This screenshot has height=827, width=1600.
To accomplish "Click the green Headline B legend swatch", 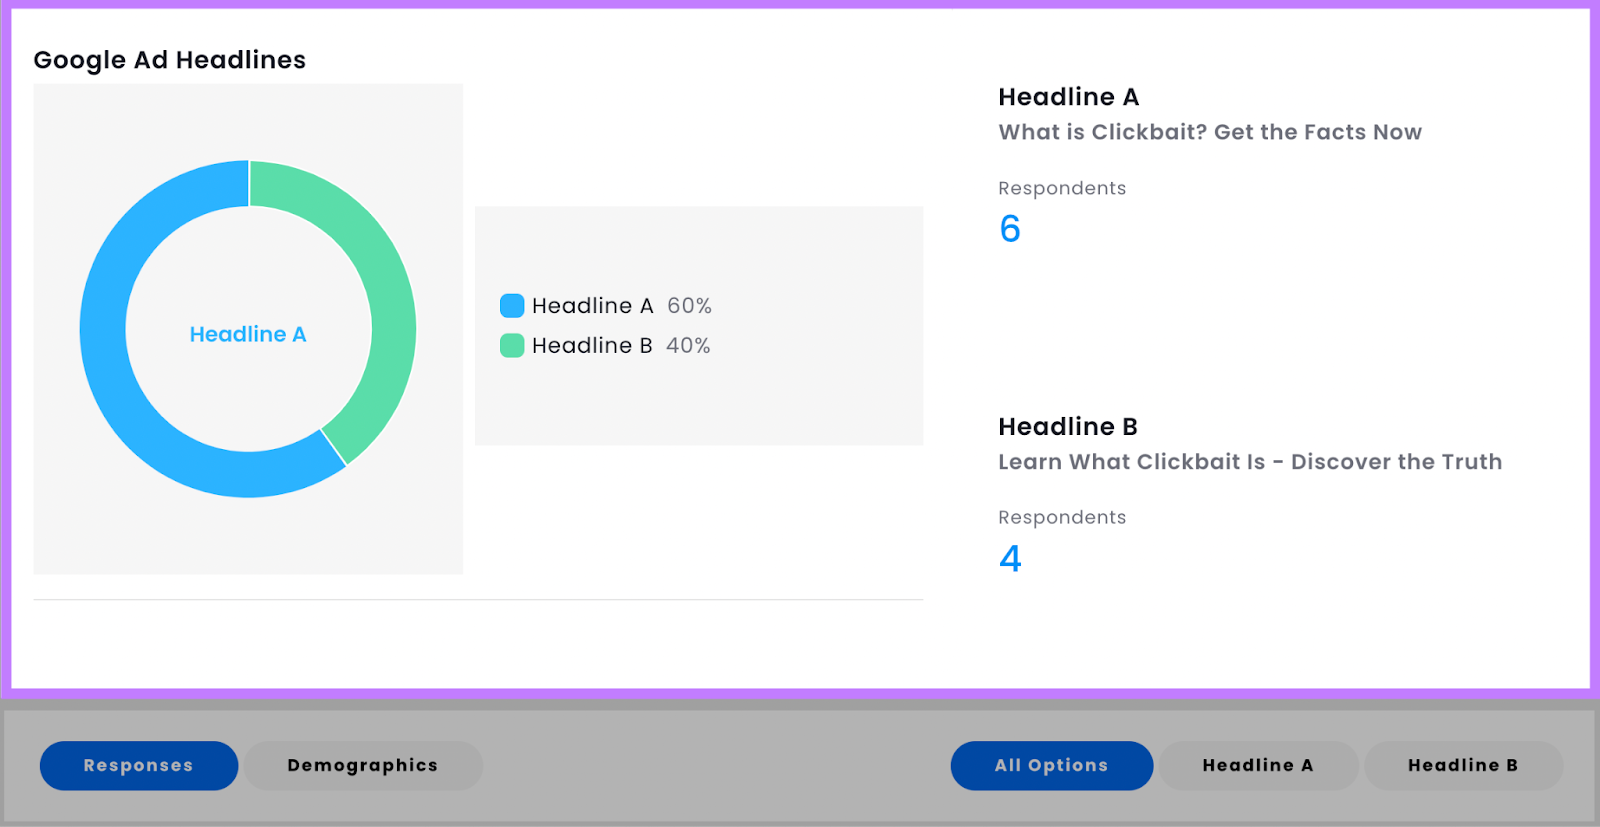I will pos(512,346).
